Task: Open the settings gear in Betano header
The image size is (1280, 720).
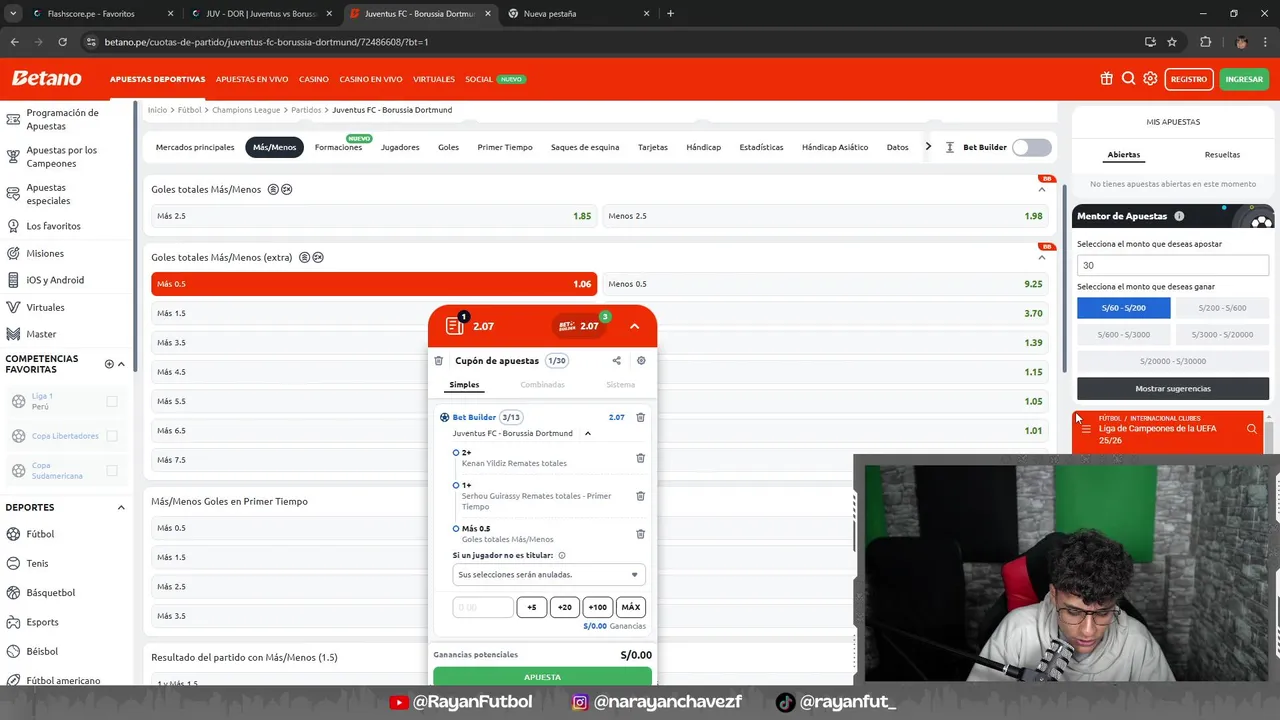Action: [1150, 79]
